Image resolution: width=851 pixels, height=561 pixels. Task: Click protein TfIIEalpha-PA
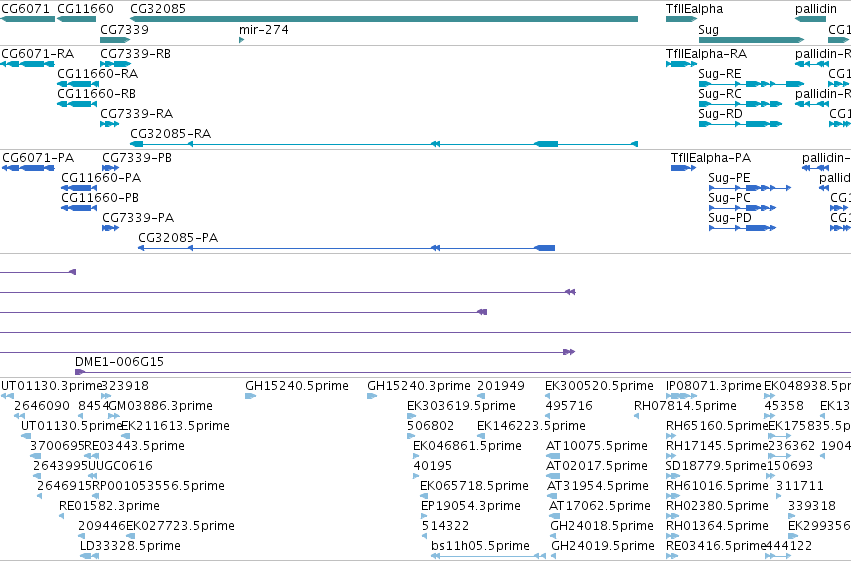pyautogui.click(x=710, y=158)
